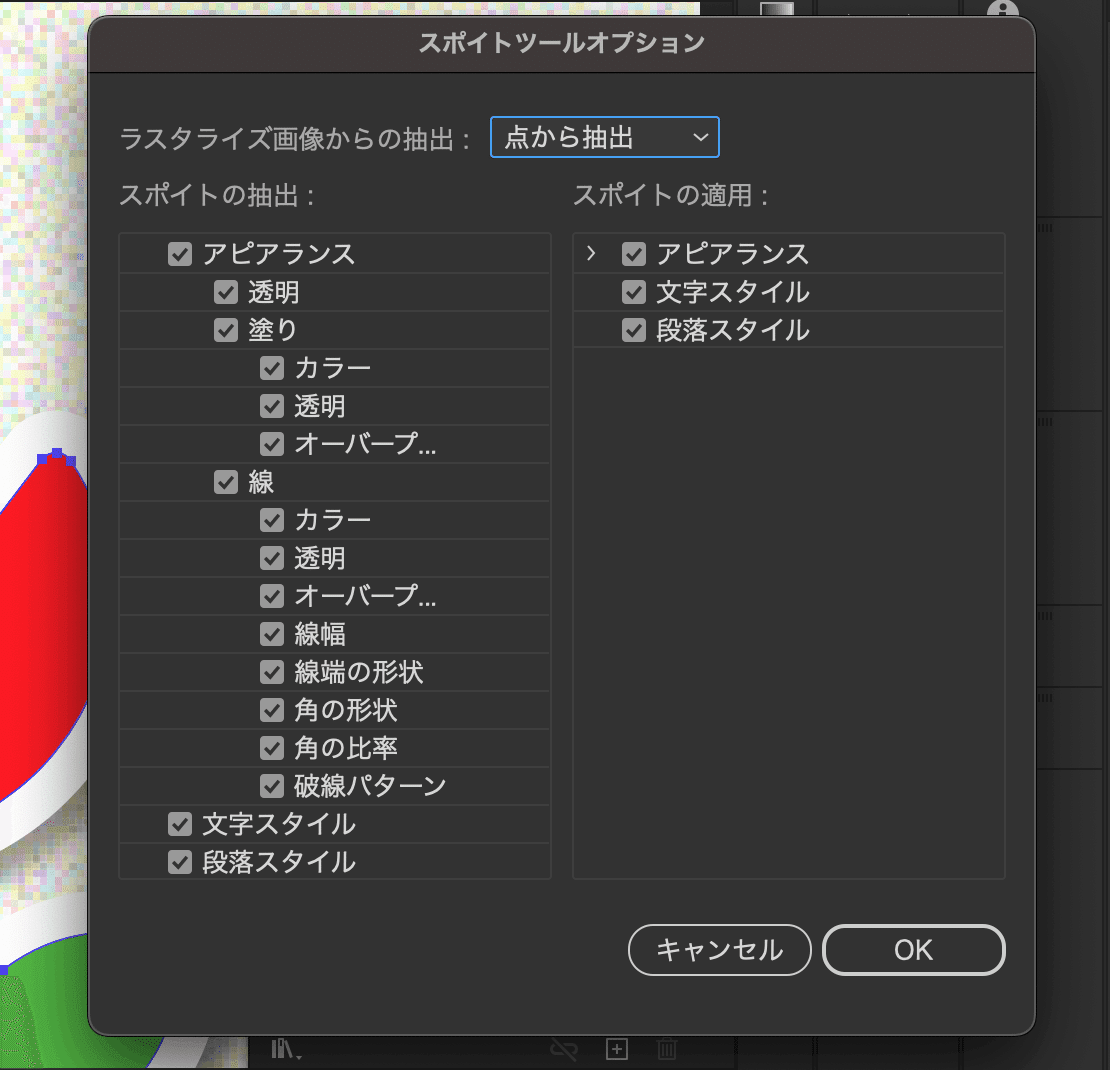Toggle 透明 checkbox under 塗り
This screenshot has height=1070, width=1110.
(x=272, y=406)
